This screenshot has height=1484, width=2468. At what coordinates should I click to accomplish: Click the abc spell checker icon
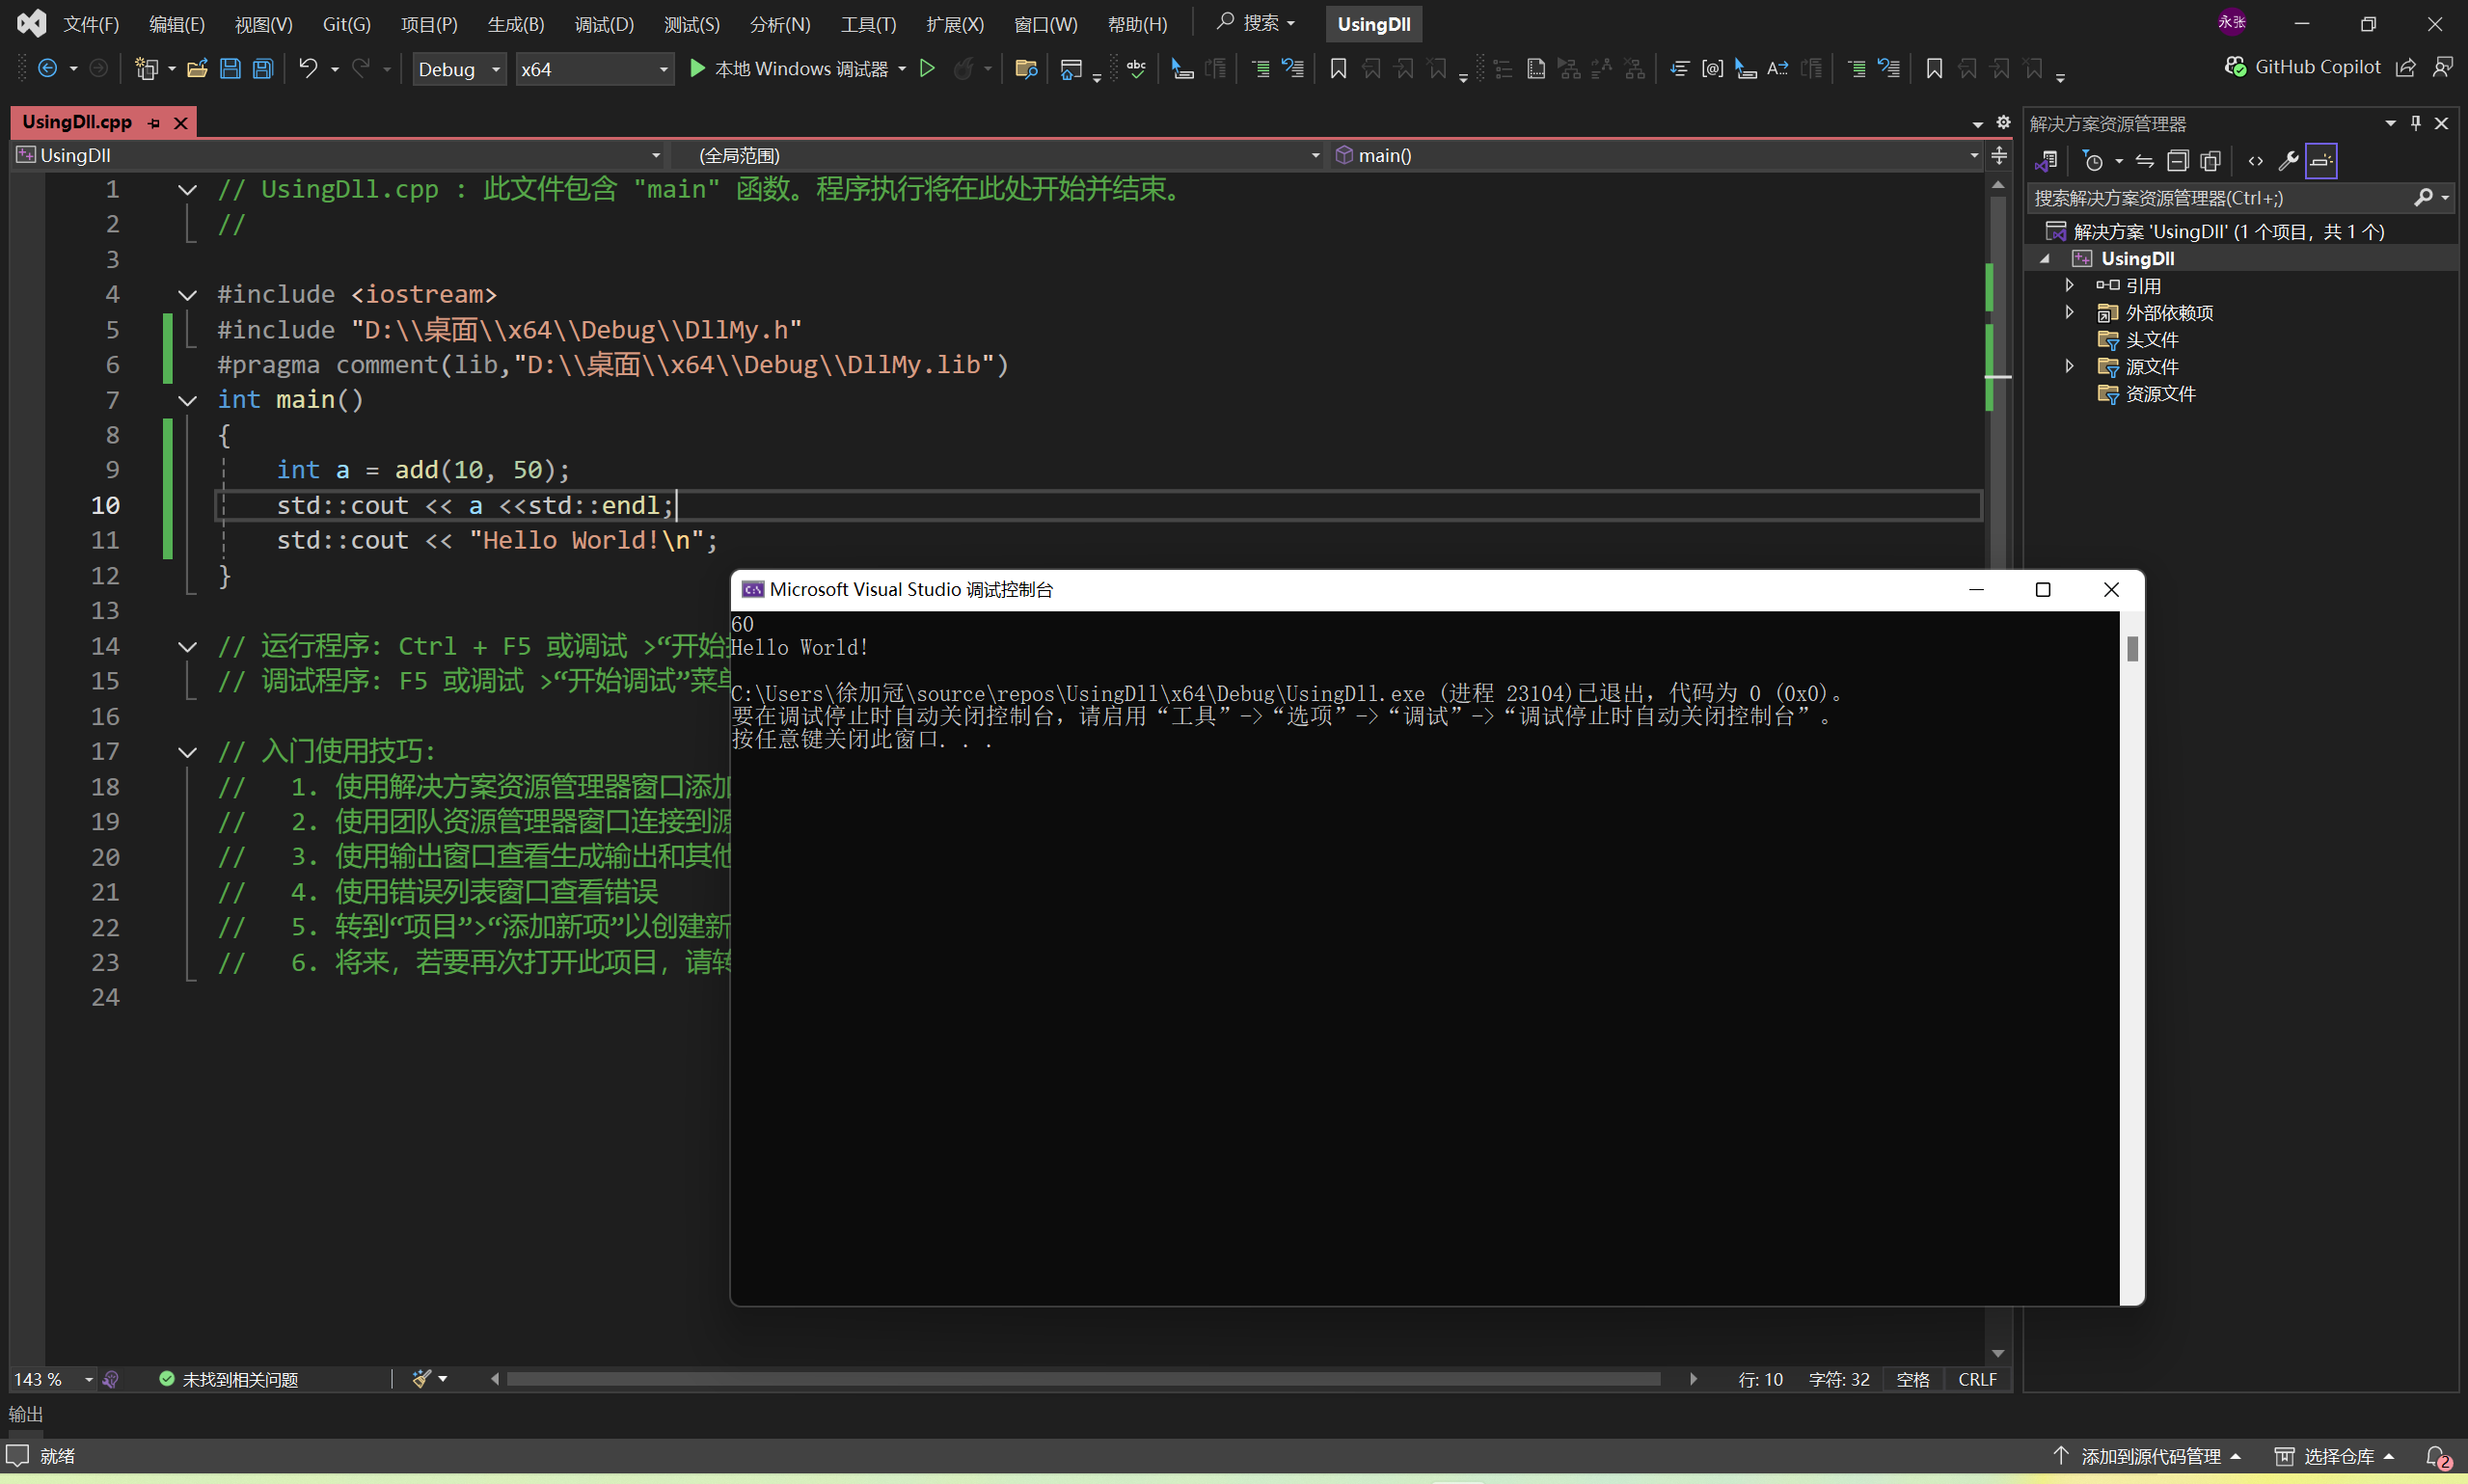point(1136,68)
